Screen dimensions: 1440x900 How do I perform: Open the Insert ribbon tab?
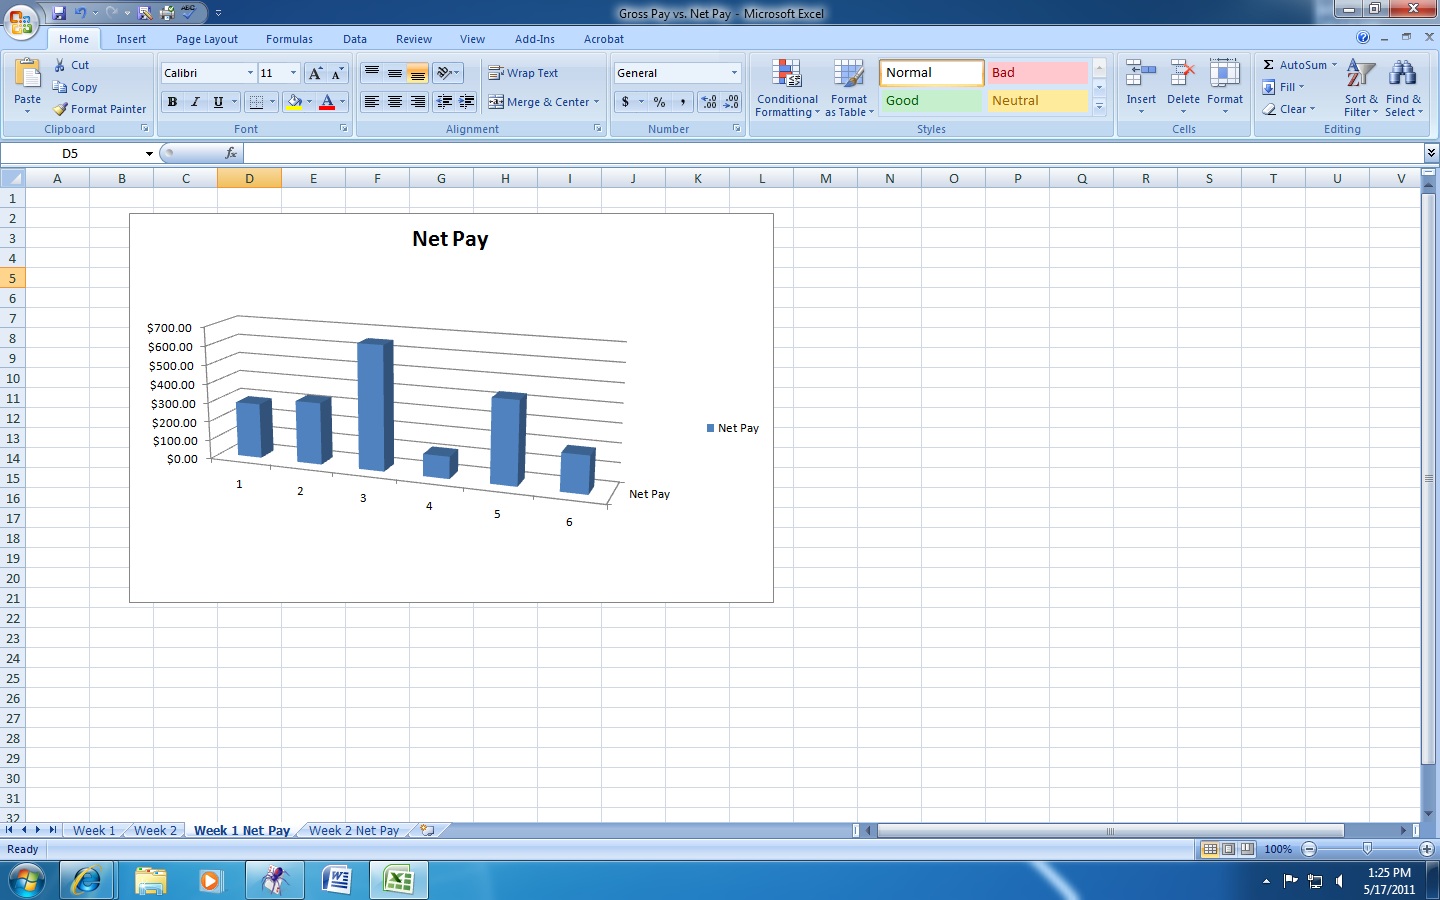pos(131,39)
